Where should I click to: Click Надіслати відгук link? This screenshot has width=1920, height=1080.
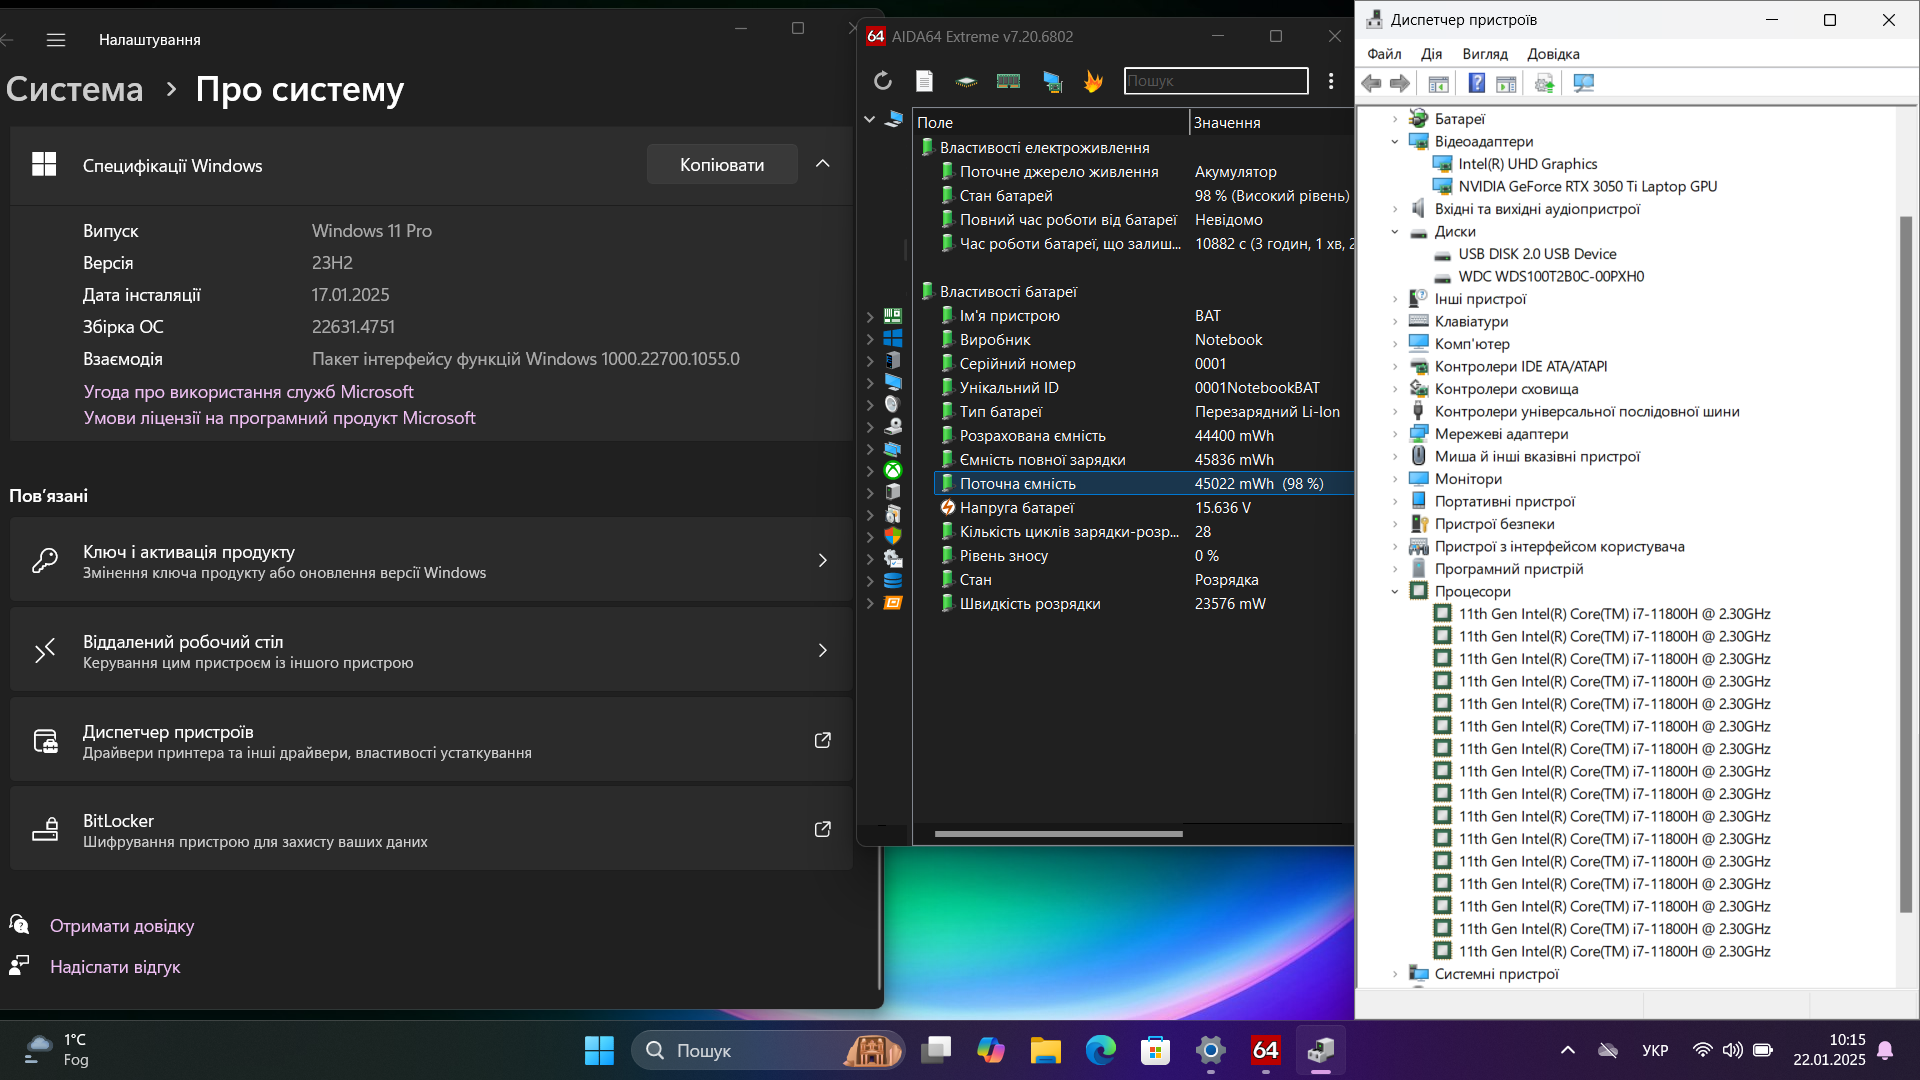pyautogui.click(x=115, y=967)
